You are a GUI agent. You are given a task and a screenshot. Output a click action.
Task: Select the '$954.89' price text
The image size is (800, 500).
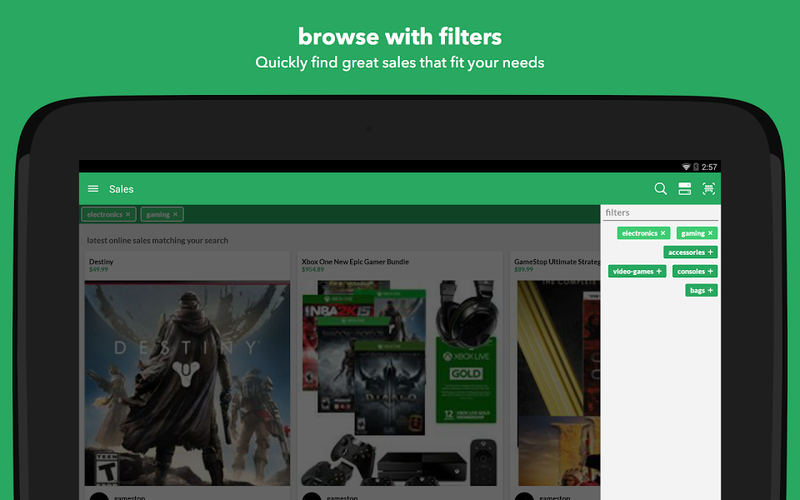pyautogui.click(x=313, y=269)
